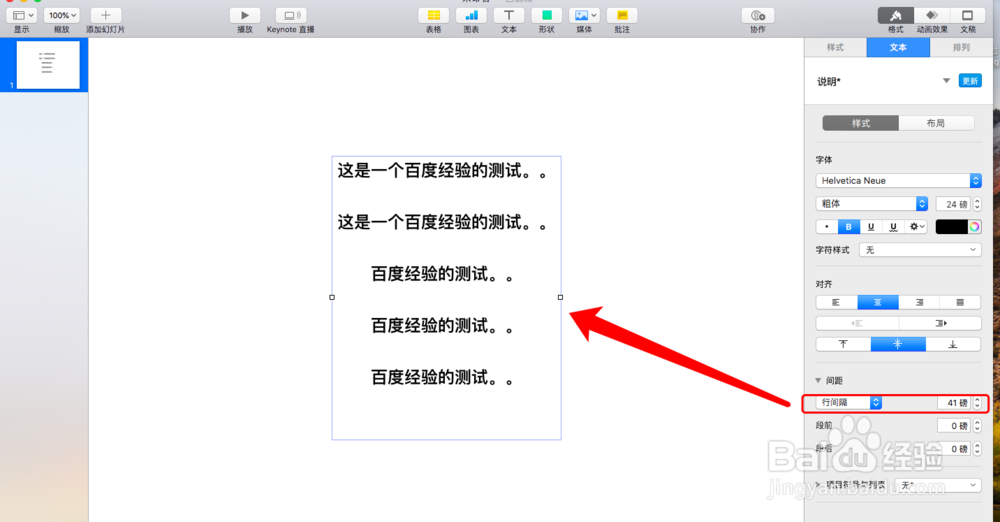Open the 动画效果 animate inspector
Image resolution: width=1000 pixels, height=522 pixels.
click(932, 15)
